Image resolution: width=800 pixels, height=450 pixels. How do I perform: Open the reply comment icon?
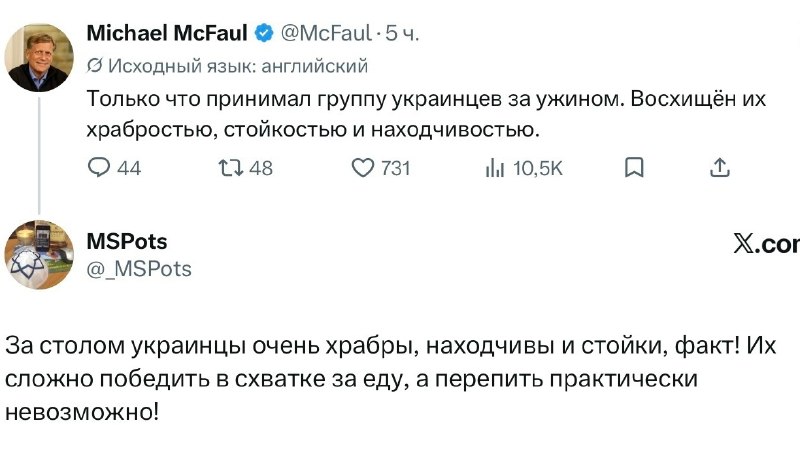coord(98,167)
